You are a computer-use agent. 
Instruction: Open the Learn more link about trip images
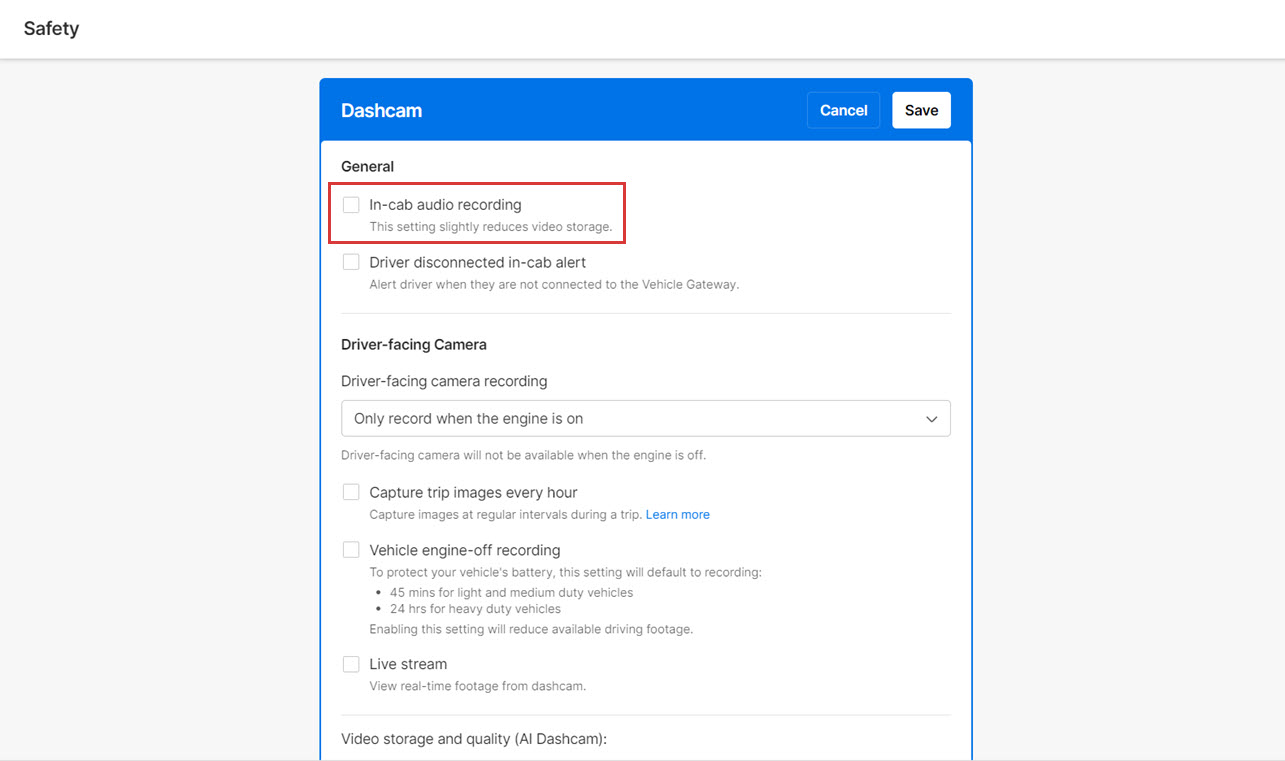pos(677,514)
